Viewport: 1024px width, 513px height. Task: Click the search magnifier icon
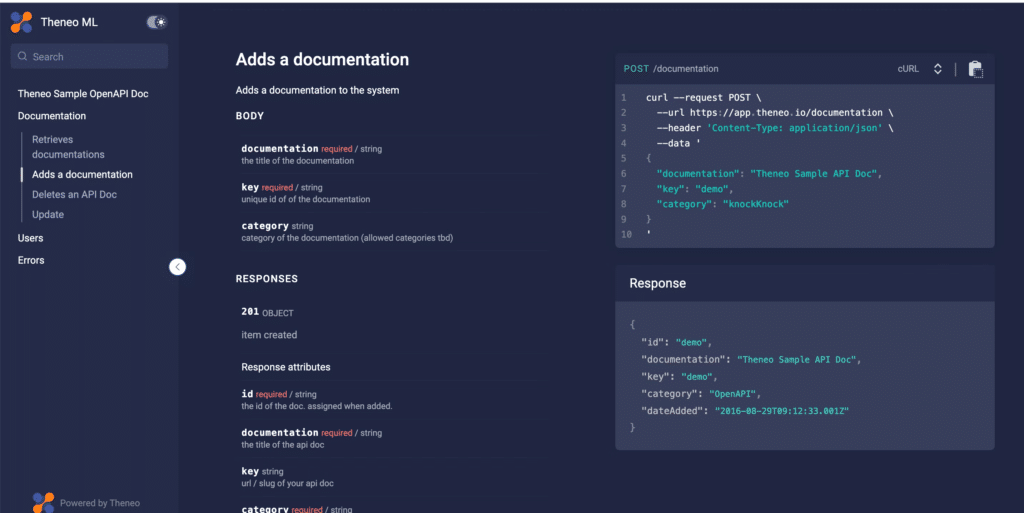tap(22, 57)
